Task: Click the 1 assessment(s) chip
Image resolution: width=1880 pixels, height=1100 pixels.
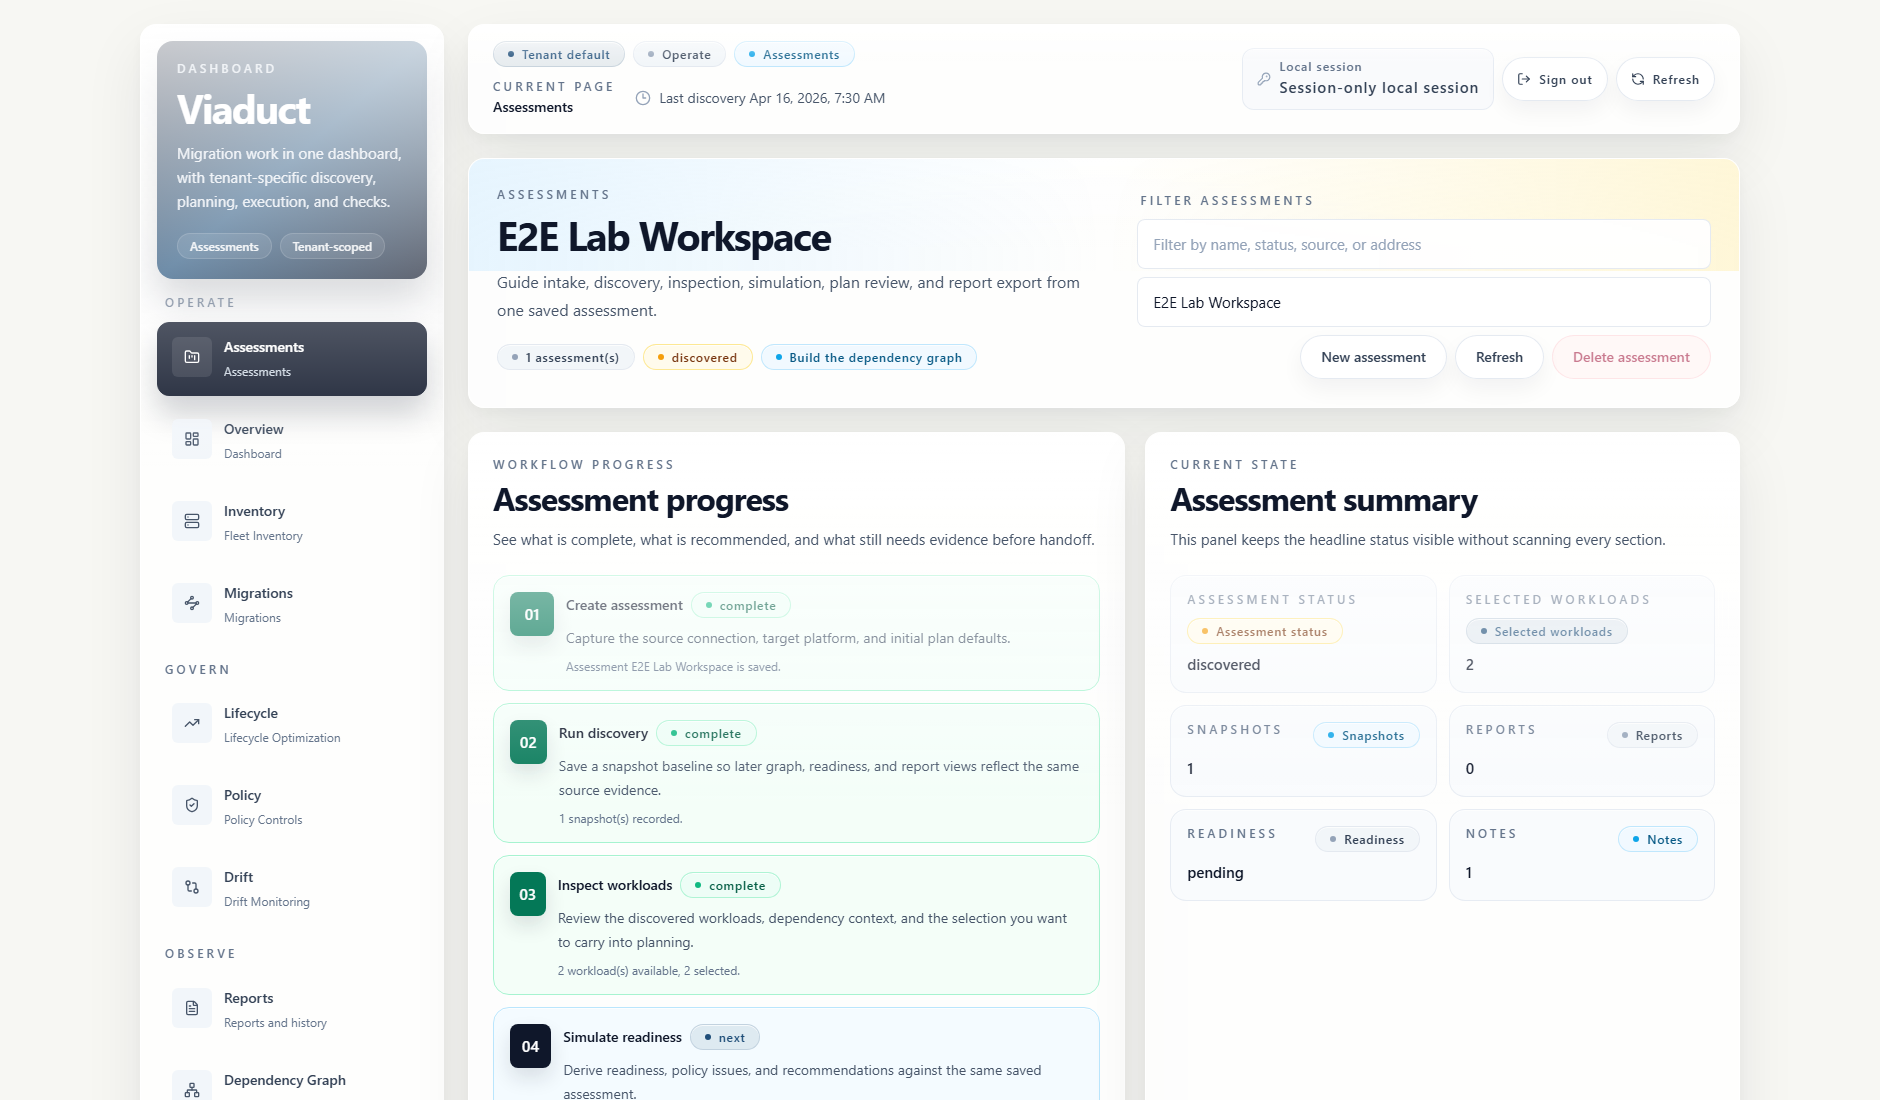Action: [x=565, y=357]
